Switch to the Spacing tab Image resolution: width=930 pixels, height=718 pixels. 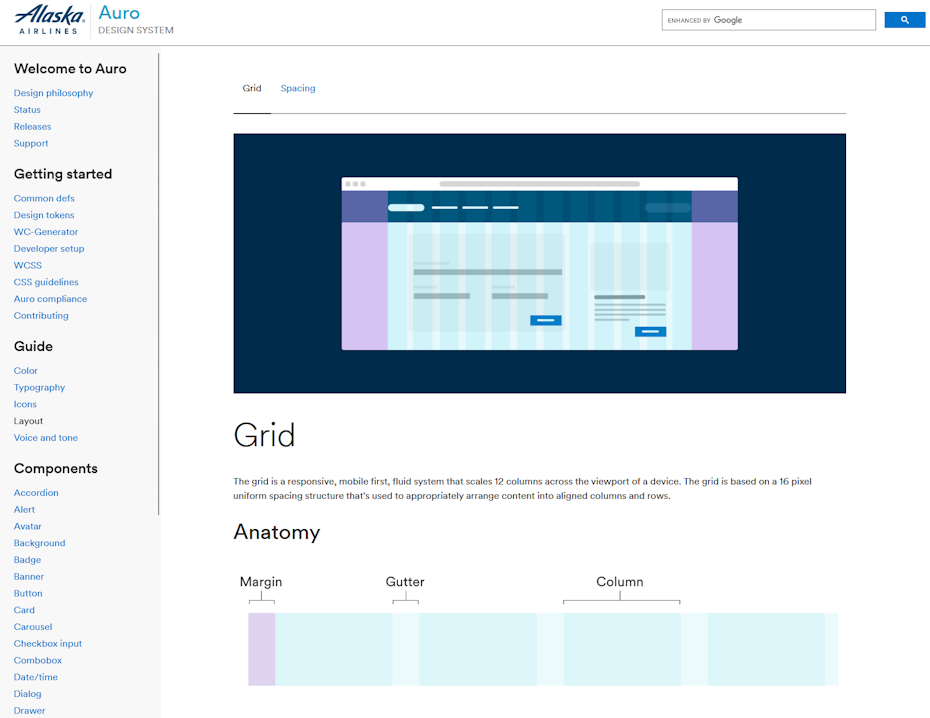click(298, 88)
